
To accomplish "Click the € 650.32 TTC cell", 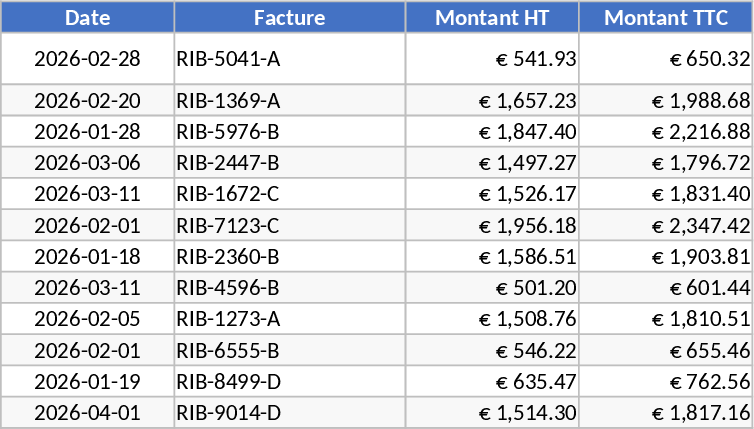I will (x=664, y=59).
